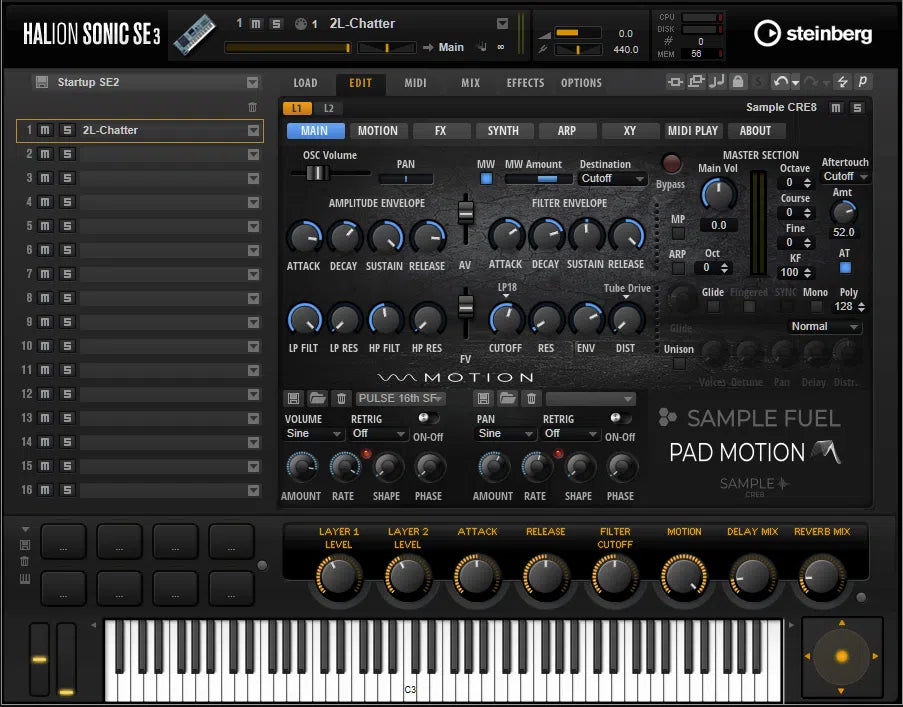The width and height of the screenshot is (903, 707).
Task: Enable the ARP checkbox in master section
Action: (678, 268)
